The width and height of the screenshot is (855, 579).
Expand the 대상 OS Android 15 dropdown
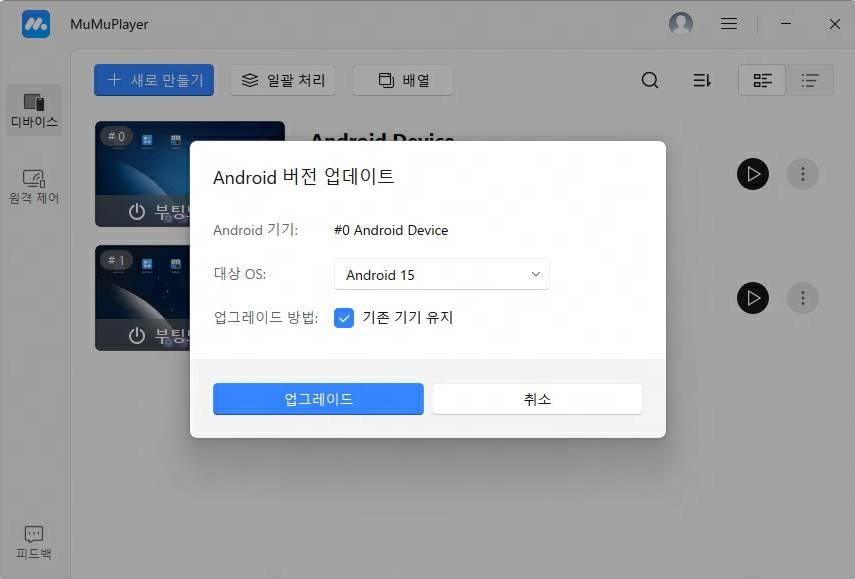pyautogui.click(x=442, y=274)
